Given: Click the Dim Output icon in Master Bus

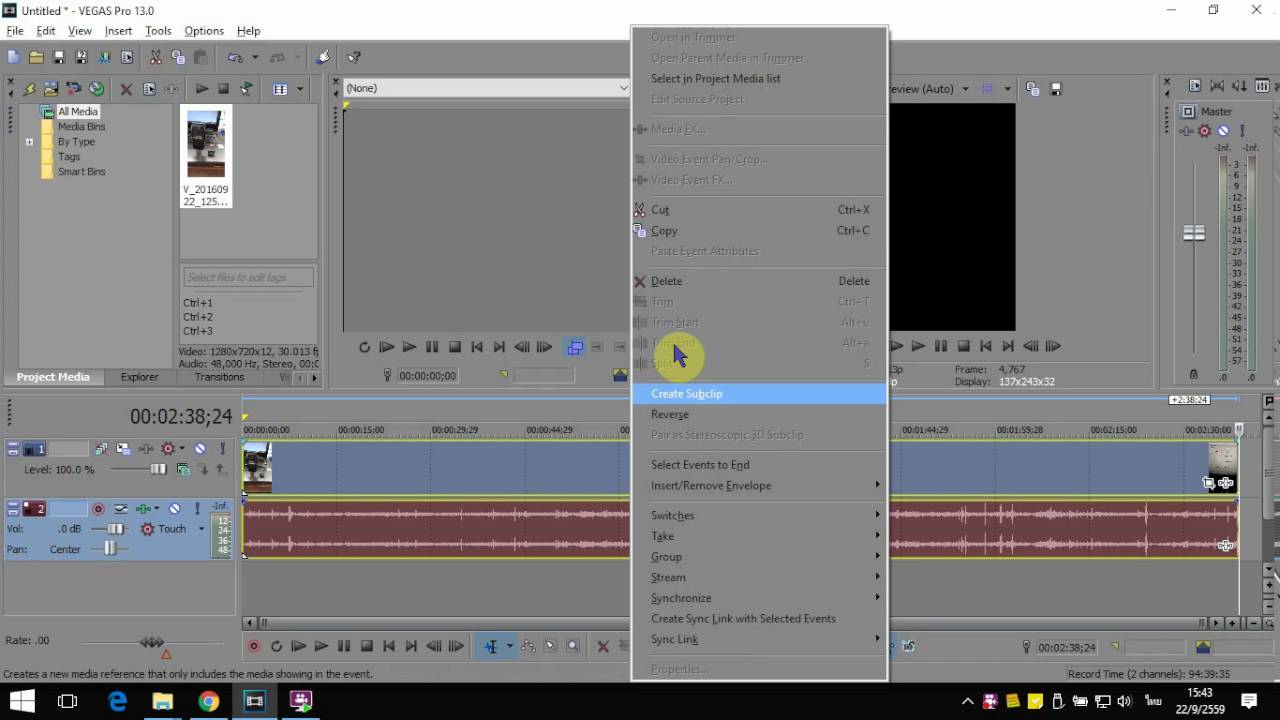Looking at the screenshot, I should pyautogui.click(x=1239, y=87).
